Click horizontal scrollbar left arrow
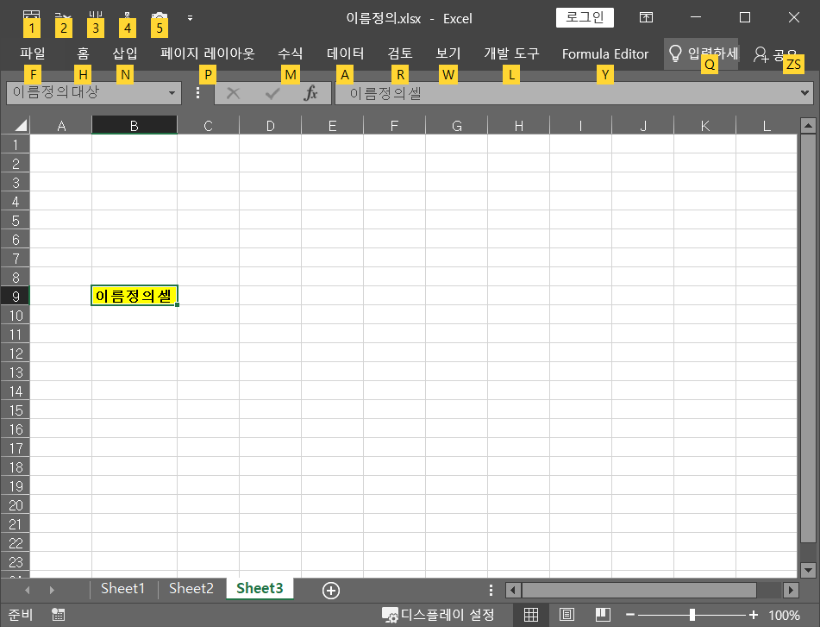This screenshot has width=820, height=627. coord(513,590)
